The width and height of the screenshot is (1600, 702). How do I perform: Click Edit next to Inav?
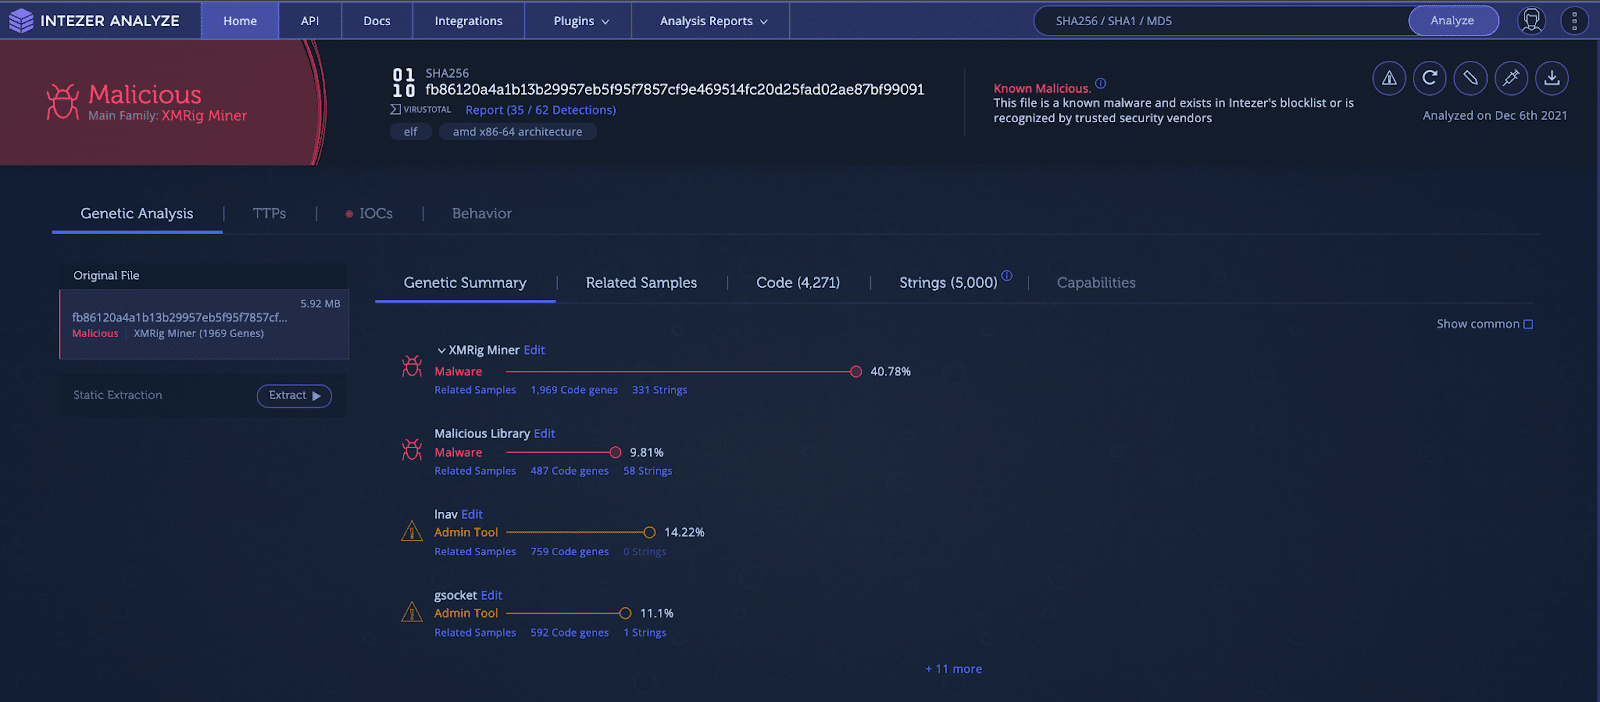(472, 514)
